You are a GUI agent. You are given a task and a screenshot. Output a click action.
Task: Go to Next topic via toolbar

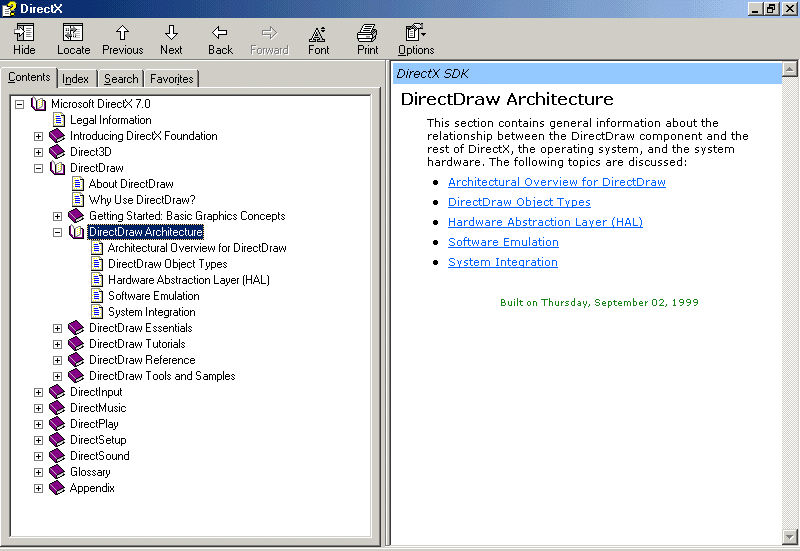(171, 39)
